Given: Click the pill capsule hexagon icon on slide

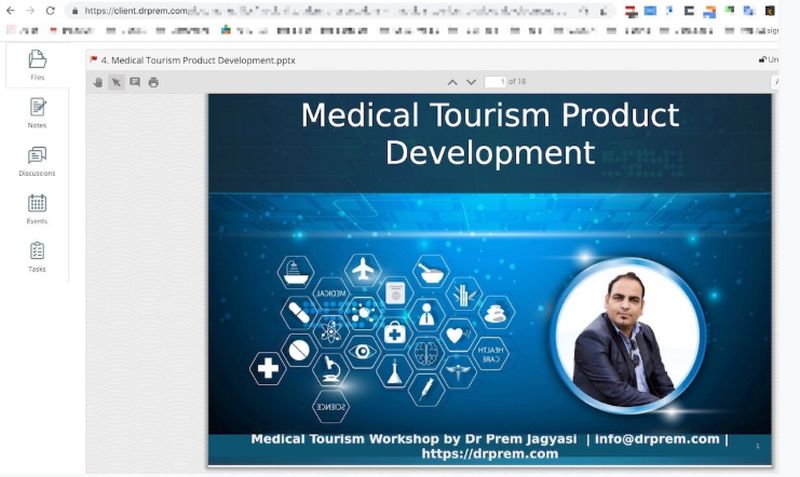Looking at the screenshot, I should [299, 313].
